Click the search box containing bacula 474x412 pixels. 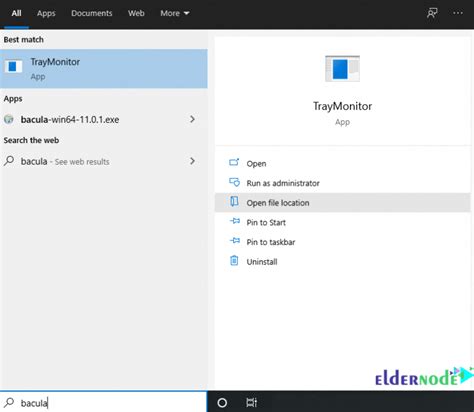point(103,403)
